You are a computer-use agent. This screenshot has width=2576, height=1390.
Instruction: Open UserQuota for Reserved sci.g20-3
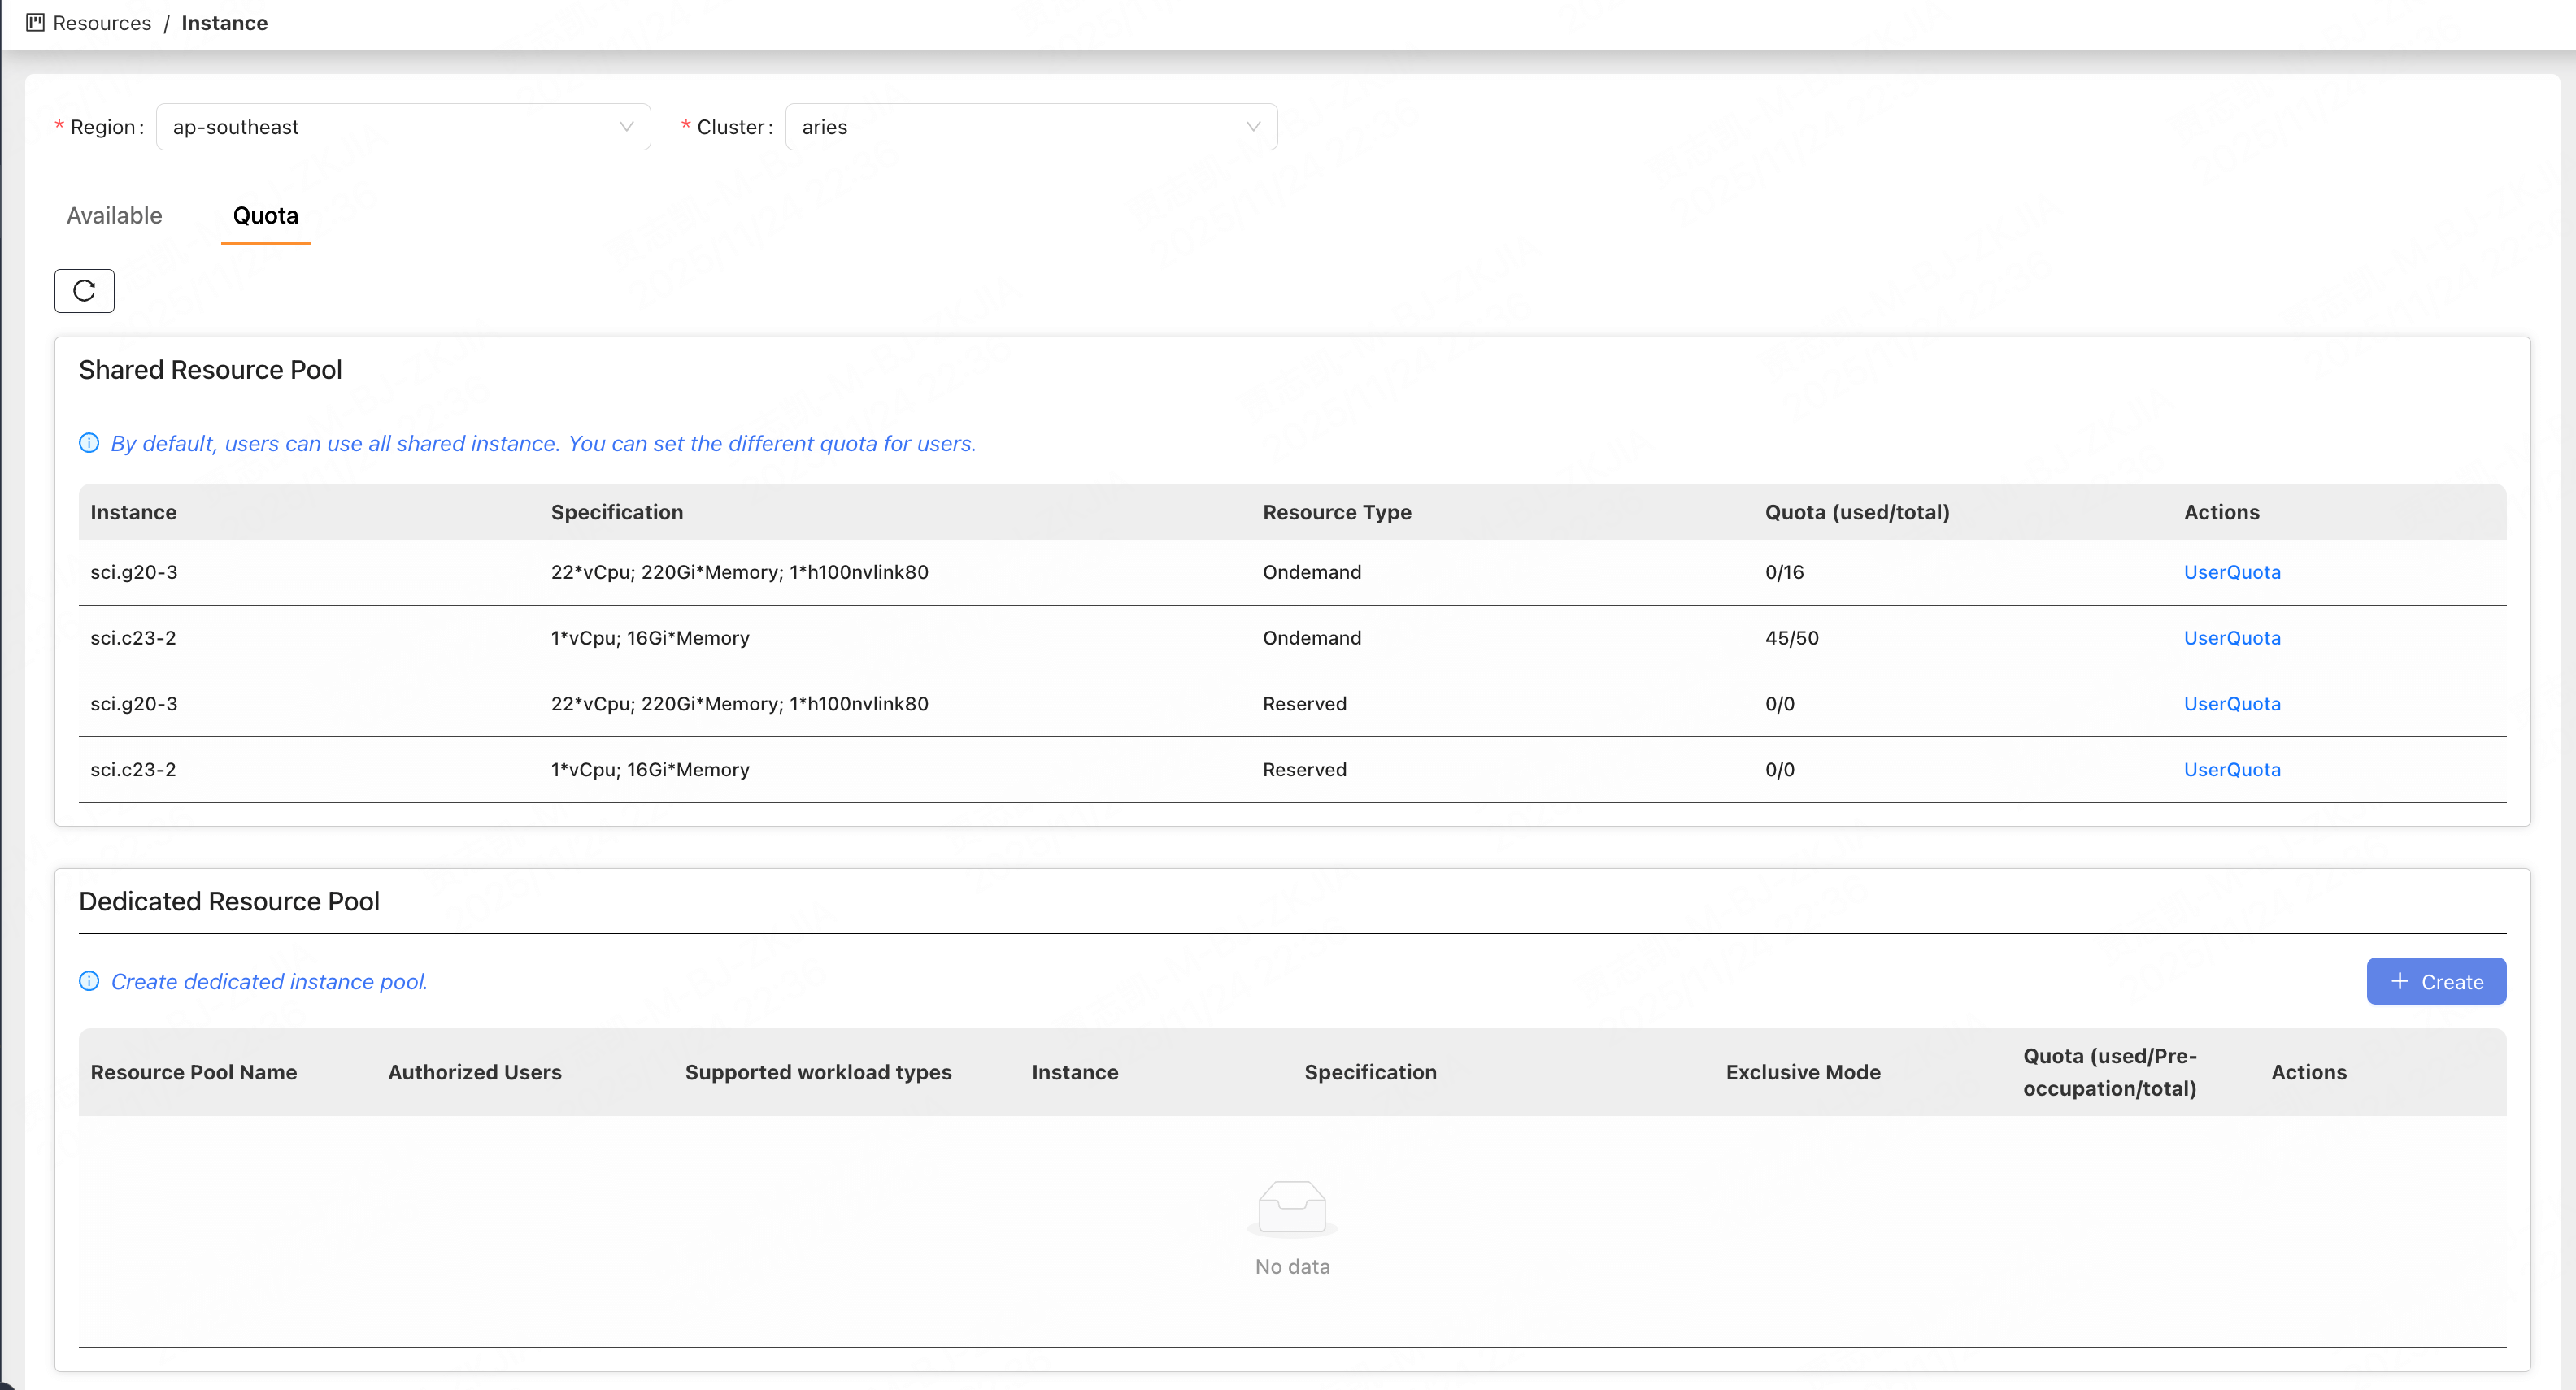coord(2232,704)
